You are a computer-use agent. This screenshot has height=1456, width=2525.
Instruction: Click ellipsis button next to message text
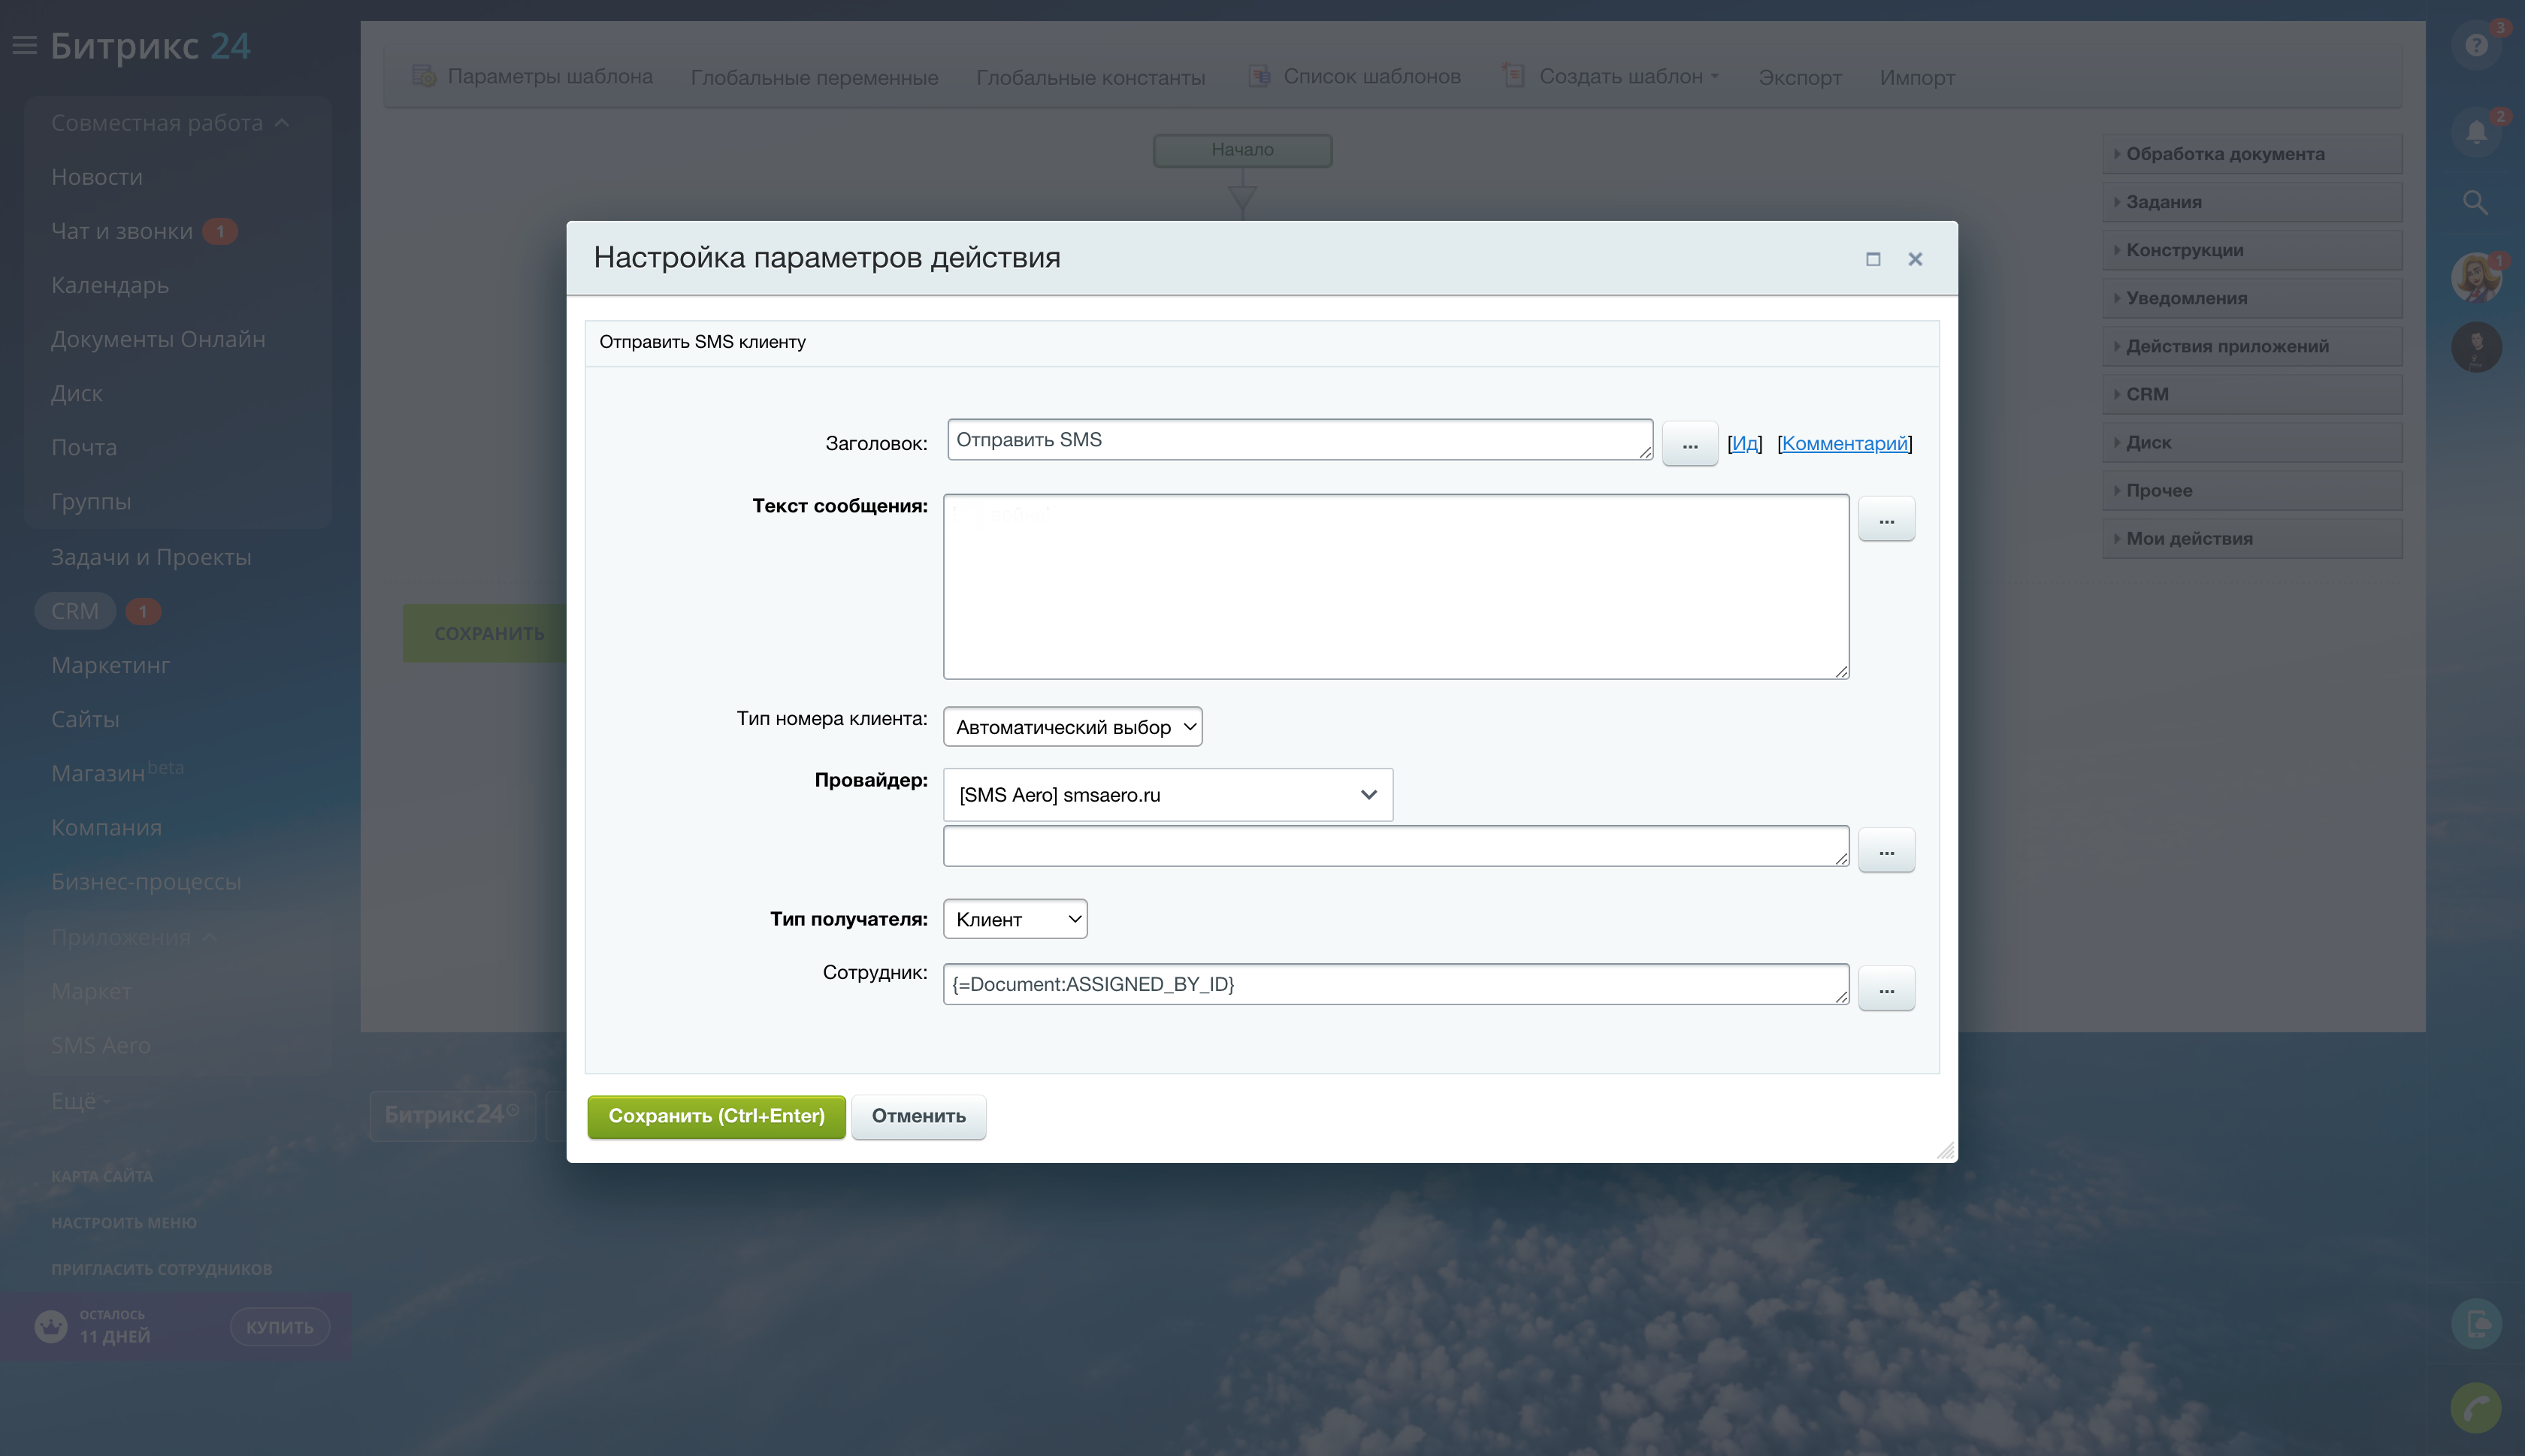[1886, 520]
